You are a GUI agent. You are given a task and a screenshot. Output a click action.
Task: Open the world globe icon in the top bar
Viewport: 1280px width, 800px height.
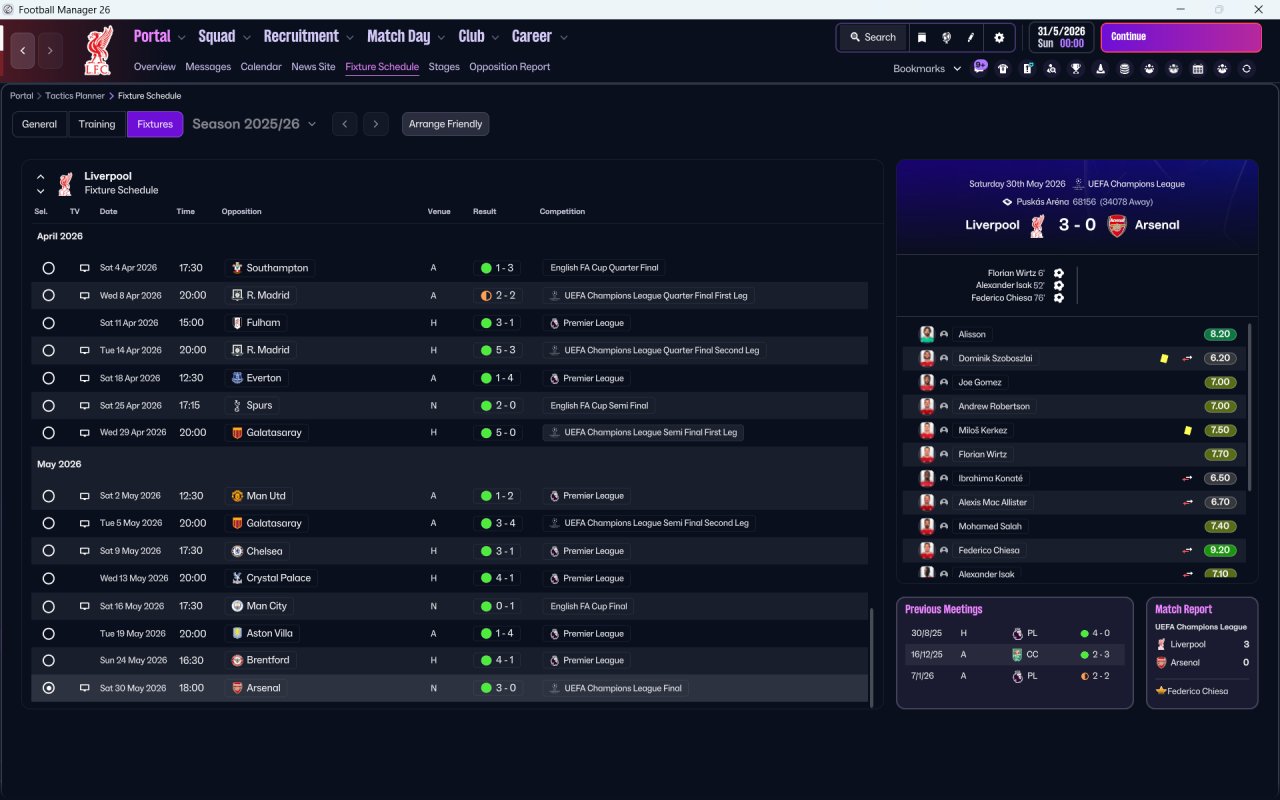(946, 38)
